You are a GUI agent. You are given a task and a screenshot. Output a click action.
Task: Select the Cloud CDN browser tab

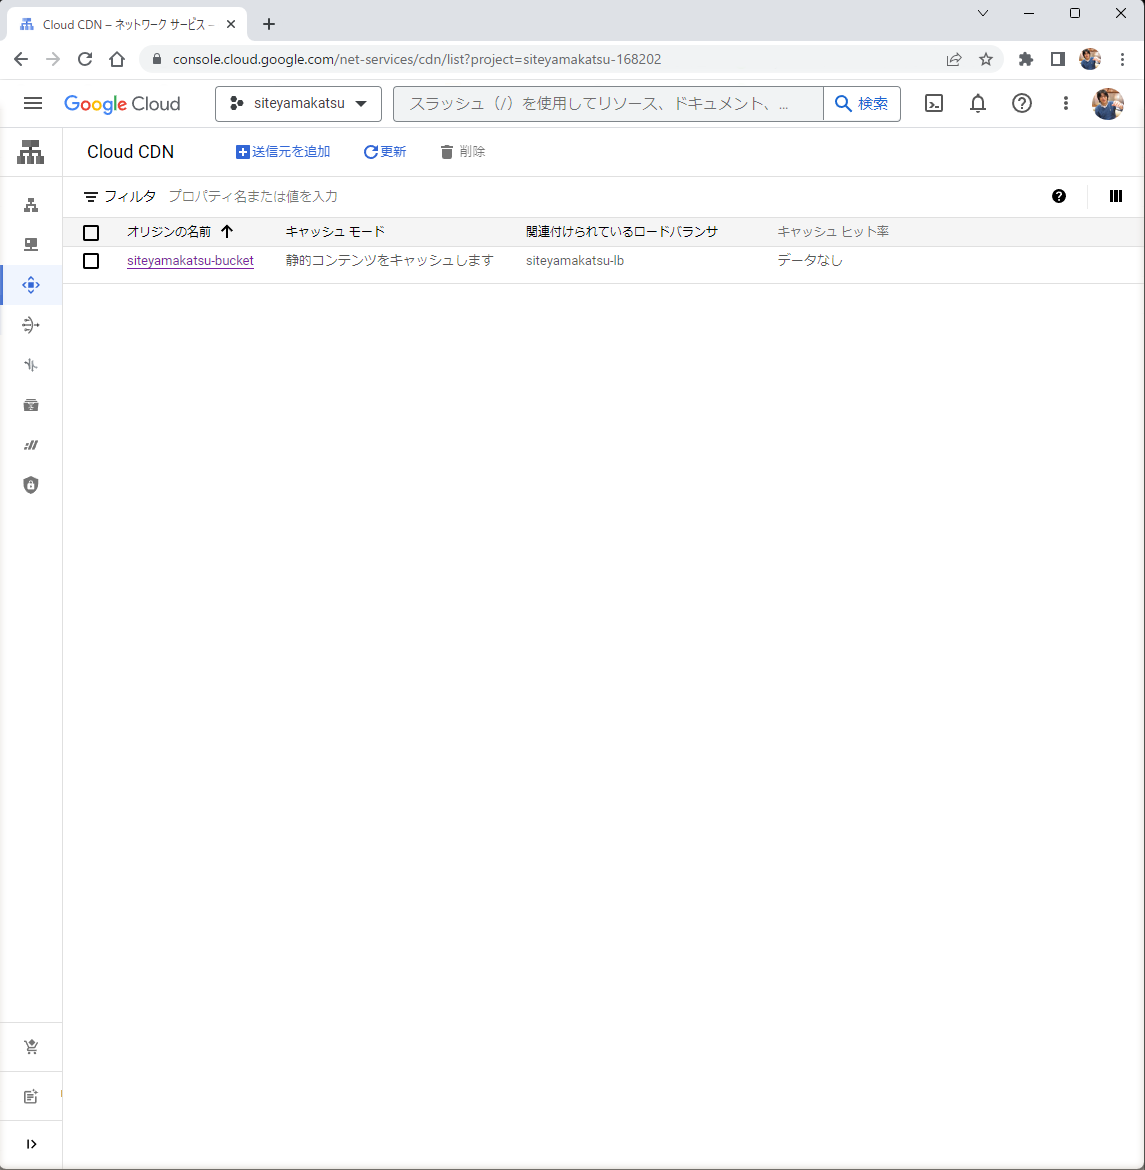pyautogui.click(x=127, y=25)
